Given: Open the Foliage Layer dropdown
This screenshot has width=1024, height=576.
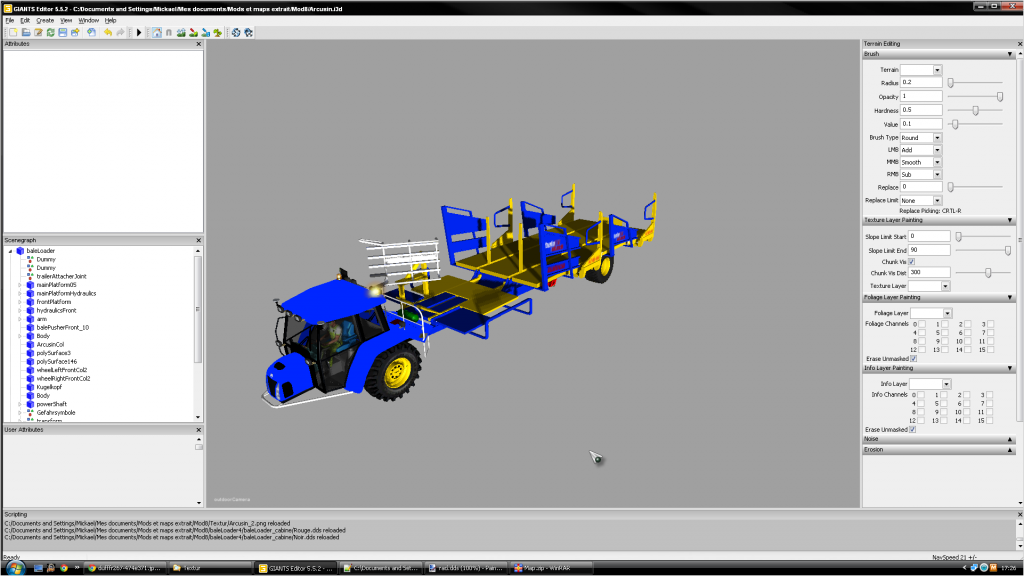Looking at the screenshot, I should (x=947, y=313).
